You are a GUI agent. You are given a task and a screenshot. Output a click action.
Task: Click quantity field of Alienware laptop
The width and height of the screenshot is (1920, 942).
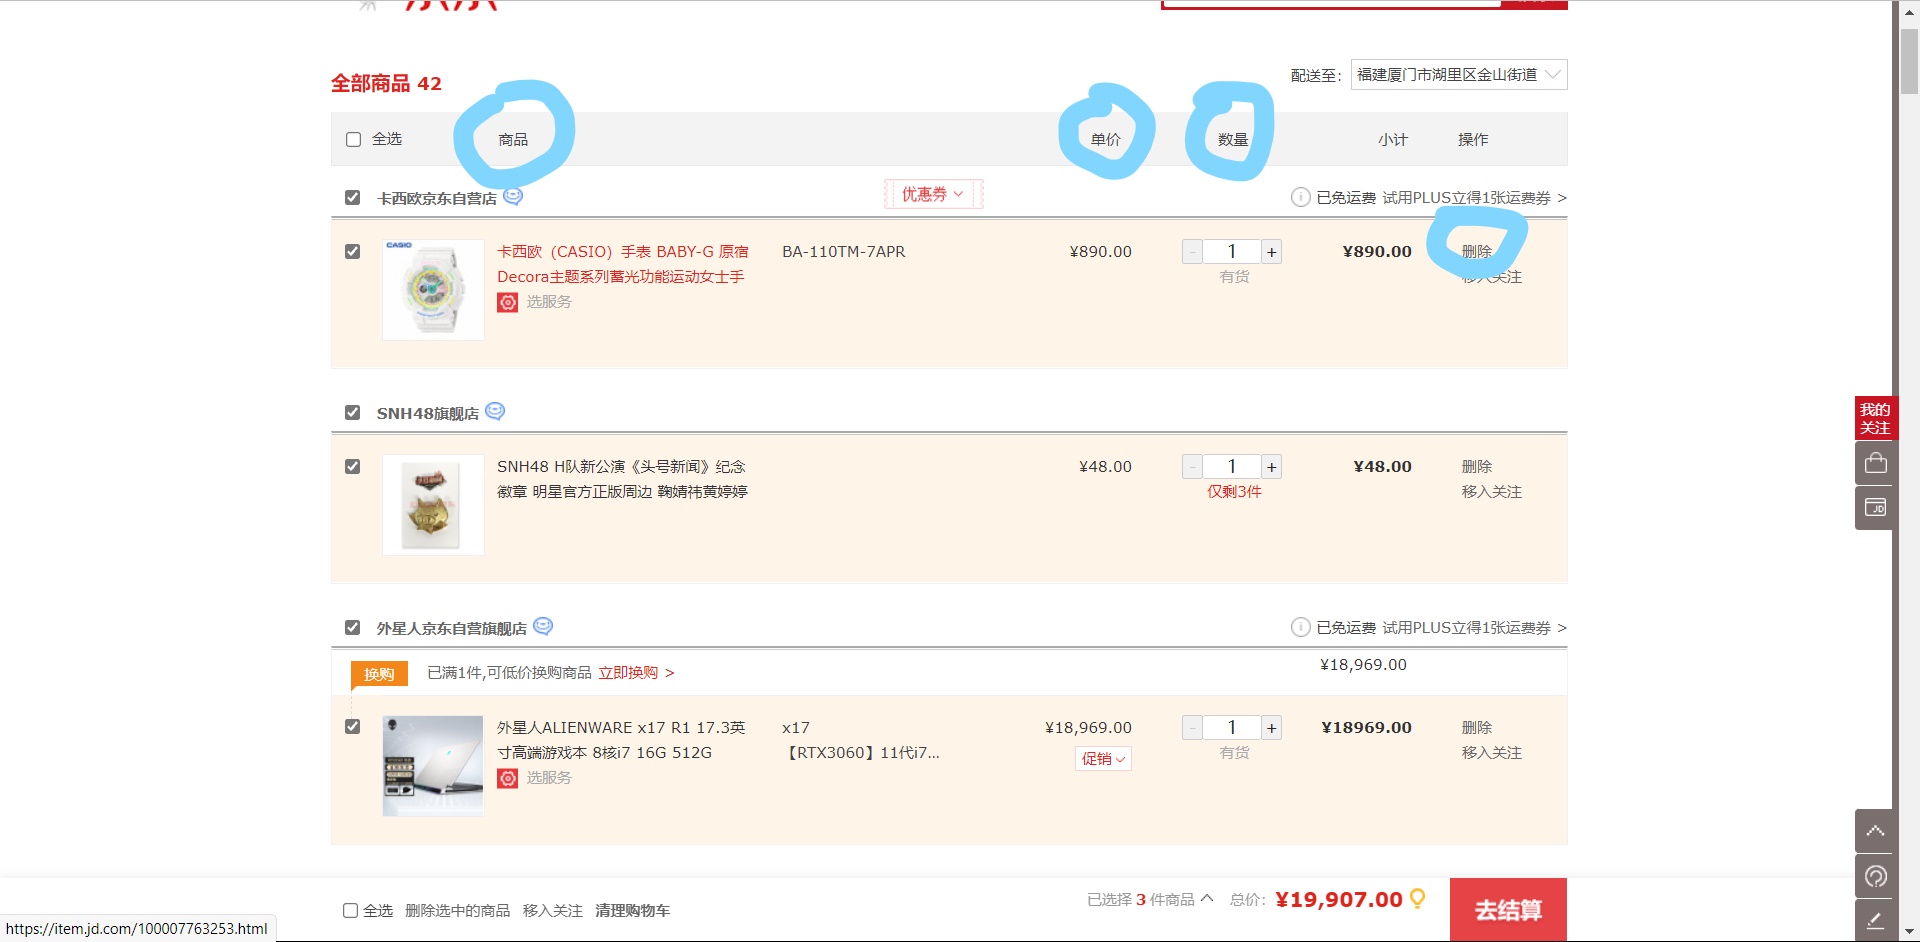pyautogui.click(x=1232, y=728)
